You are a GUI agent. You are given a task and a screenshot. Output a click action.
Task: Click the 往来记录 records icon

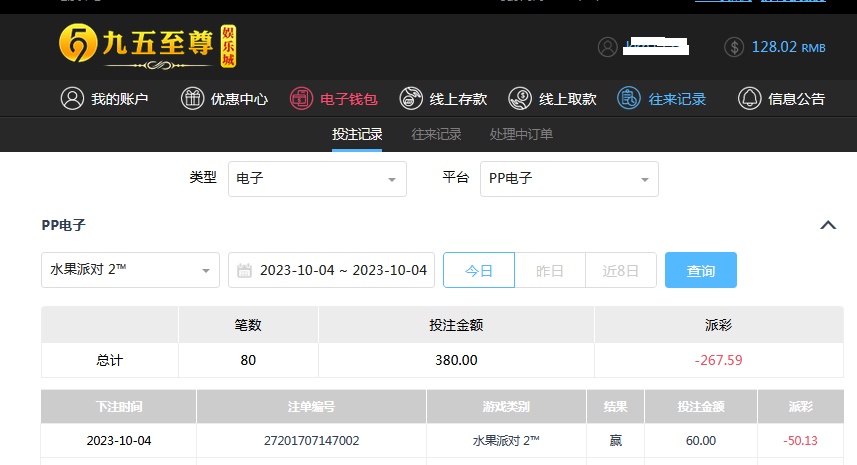[x=629, y=99]
